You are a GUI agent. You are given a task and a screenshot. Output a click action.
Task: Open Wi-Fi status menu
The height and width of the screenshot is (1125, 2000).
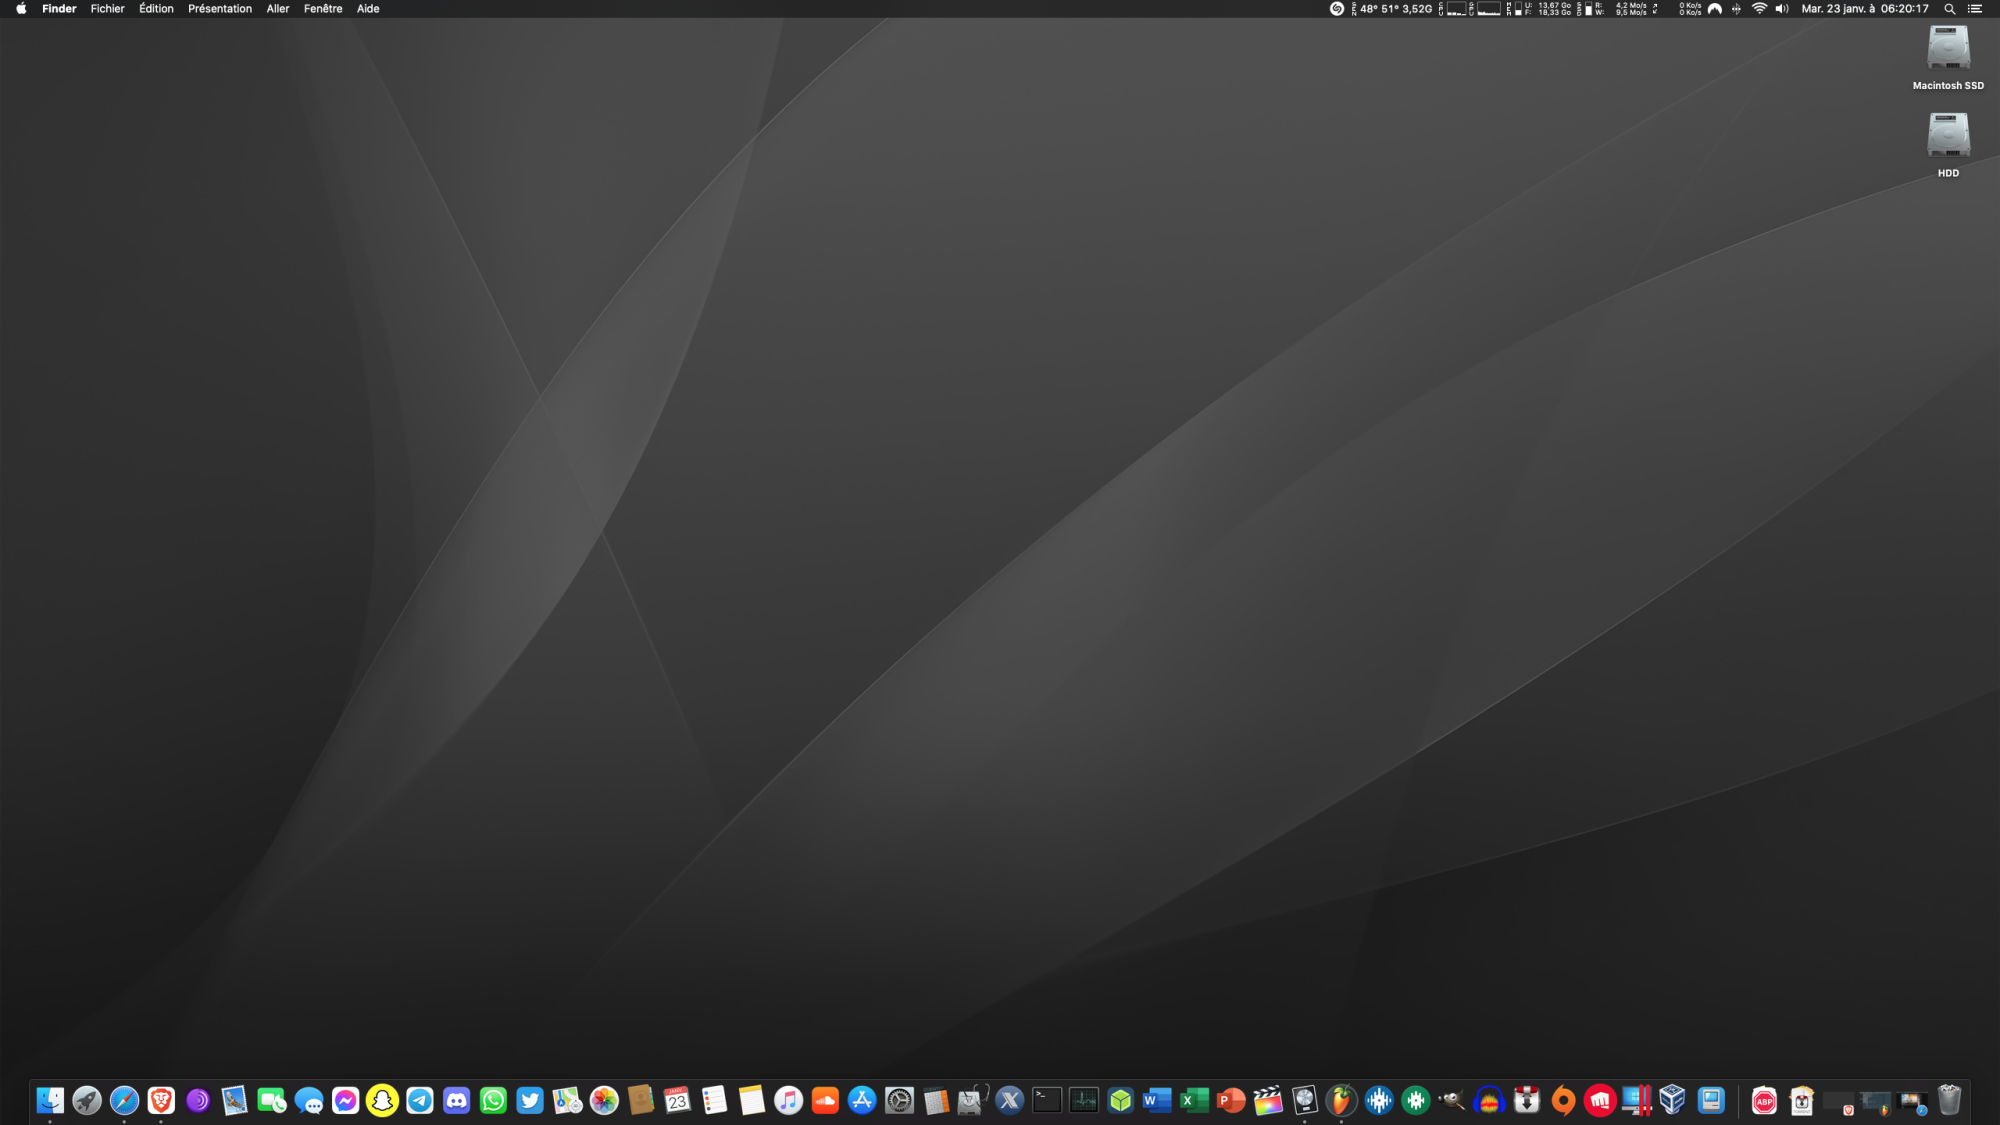click(x=1759, y=9)
